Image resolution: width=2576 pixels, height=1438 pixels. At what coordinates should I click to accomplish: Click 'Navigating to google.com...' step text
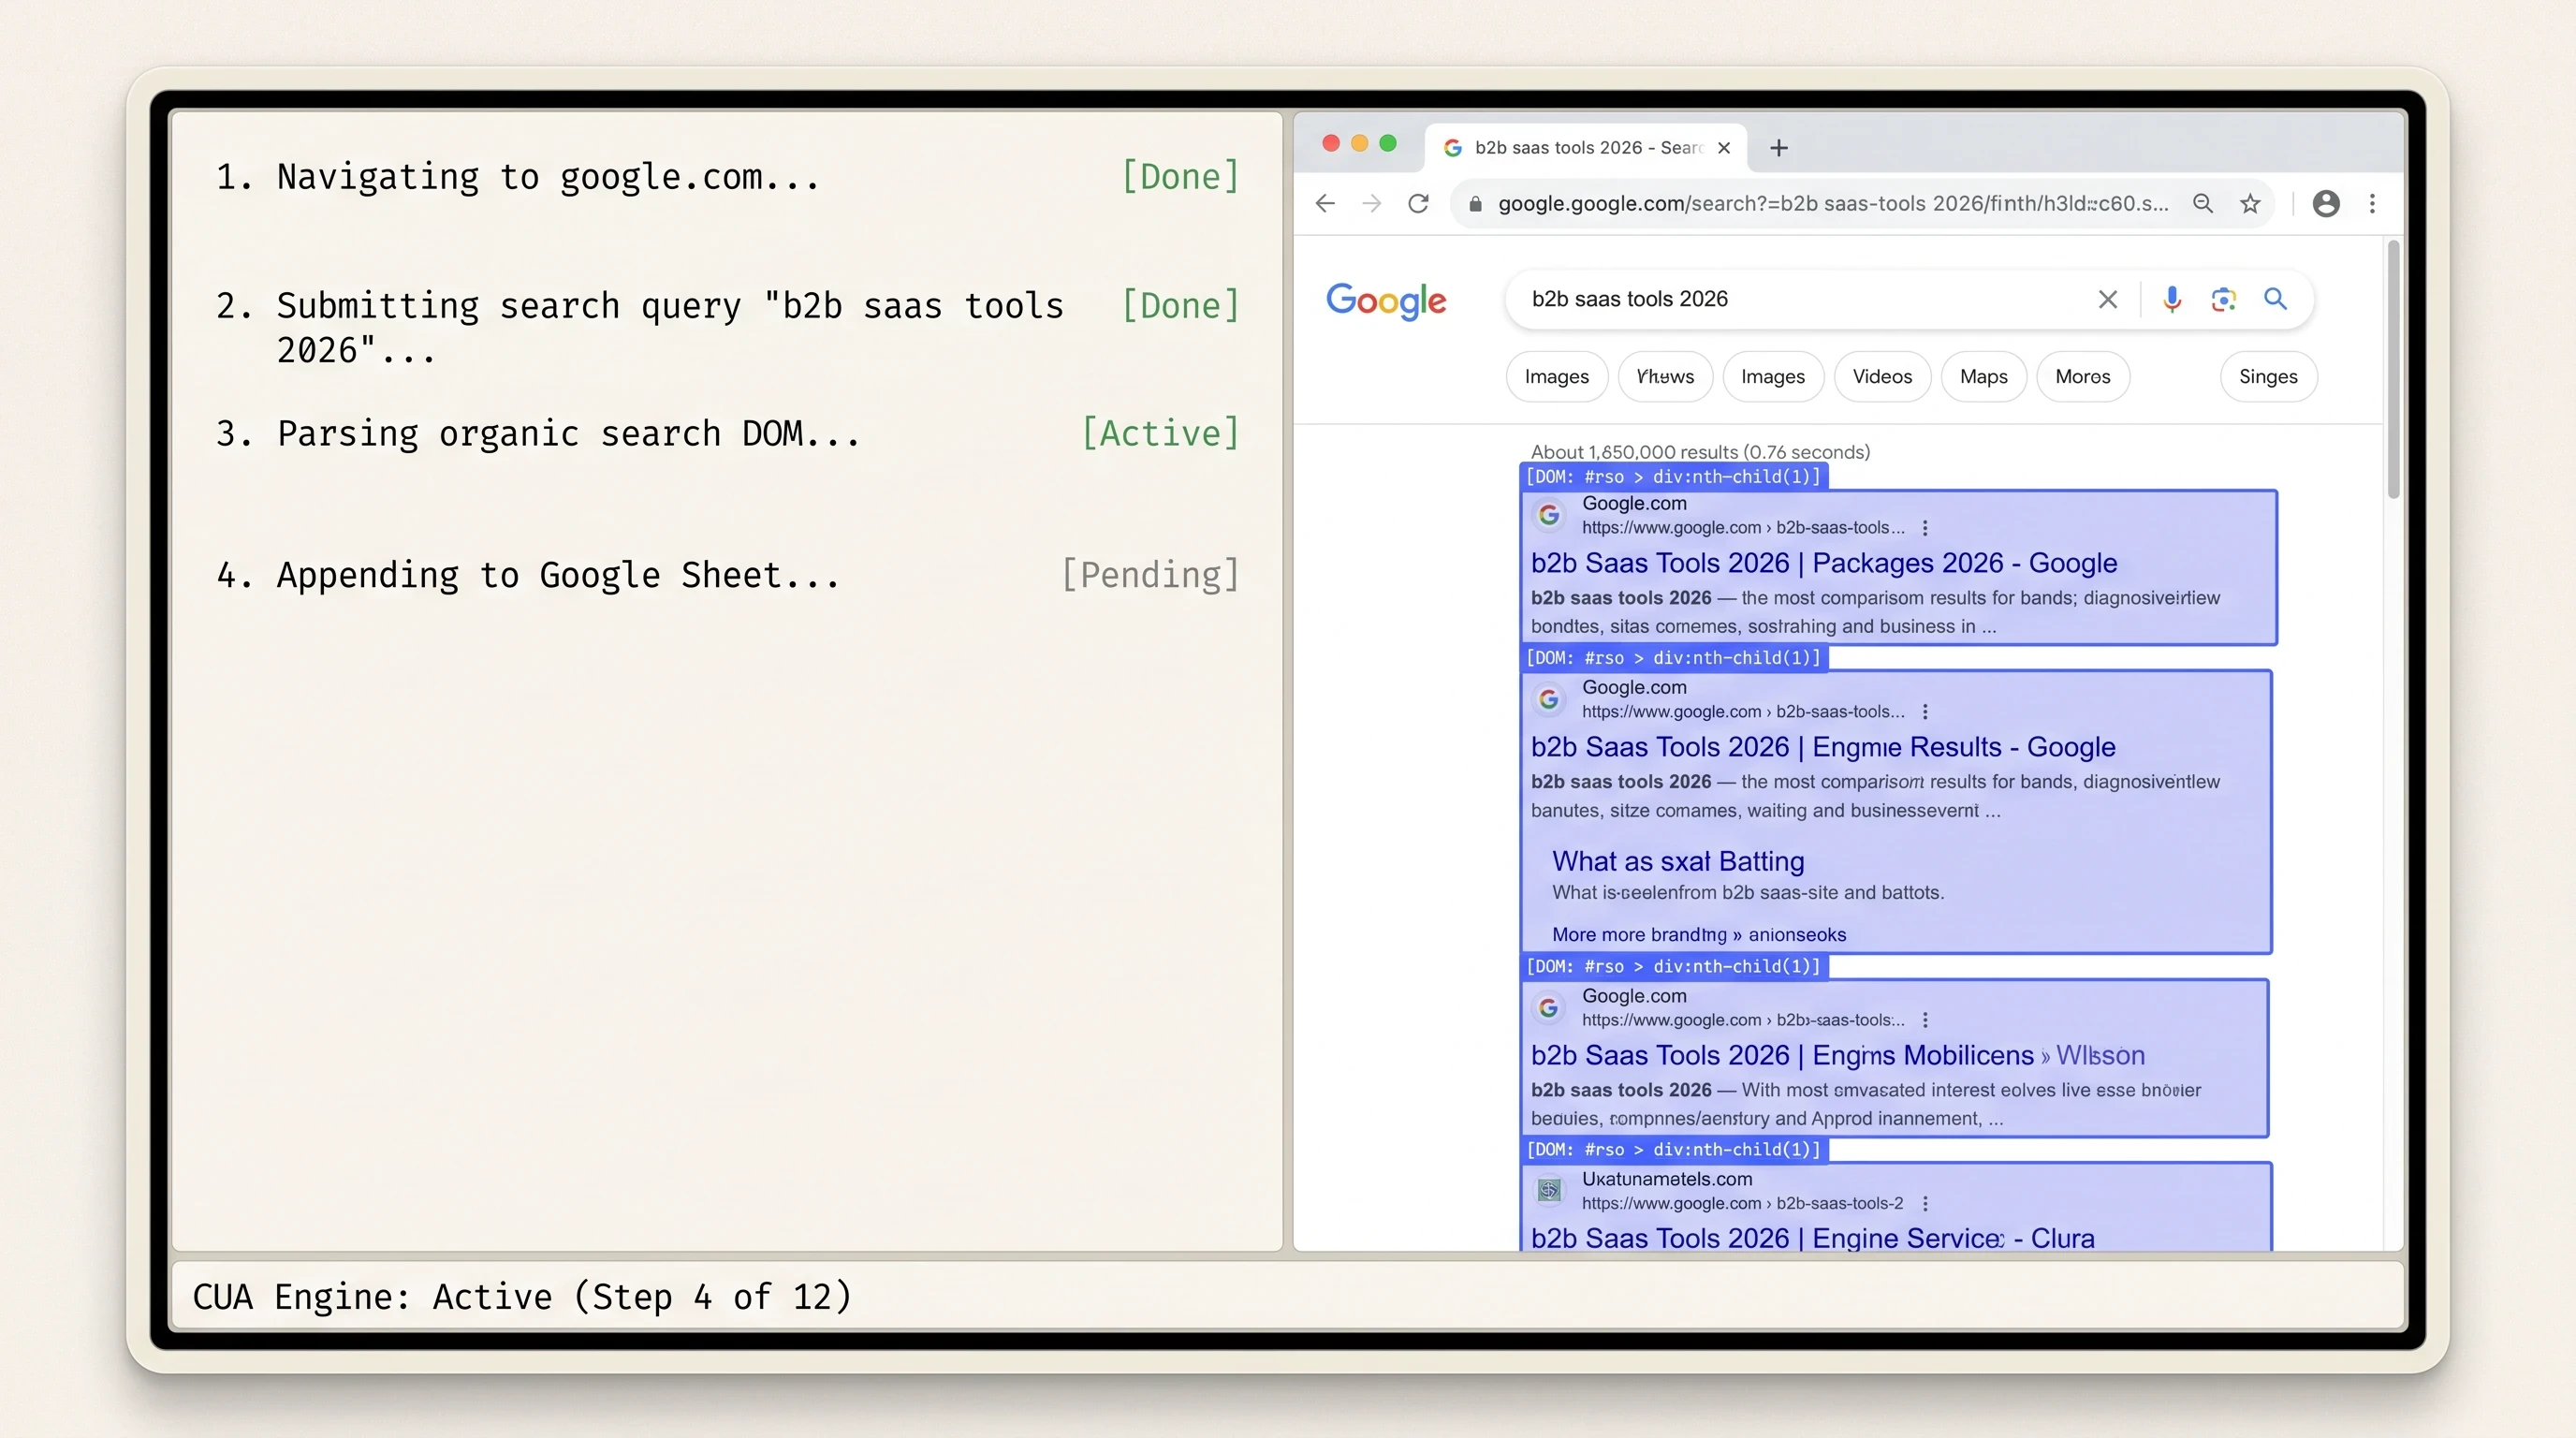pos(548,177)
